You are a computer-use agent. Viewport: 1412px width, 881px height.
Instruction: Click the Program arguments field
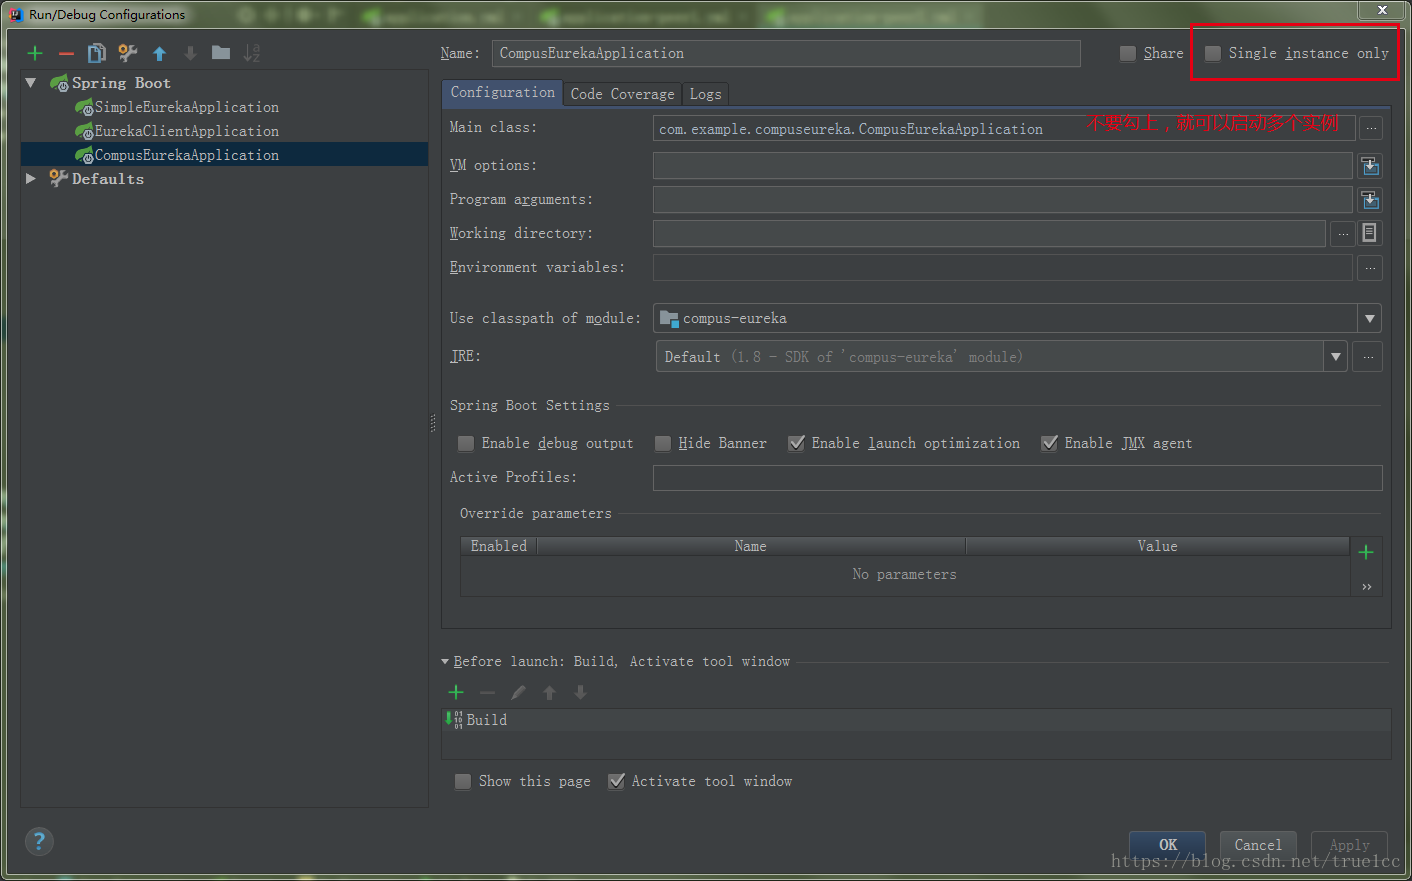[x=1003, y=199]
